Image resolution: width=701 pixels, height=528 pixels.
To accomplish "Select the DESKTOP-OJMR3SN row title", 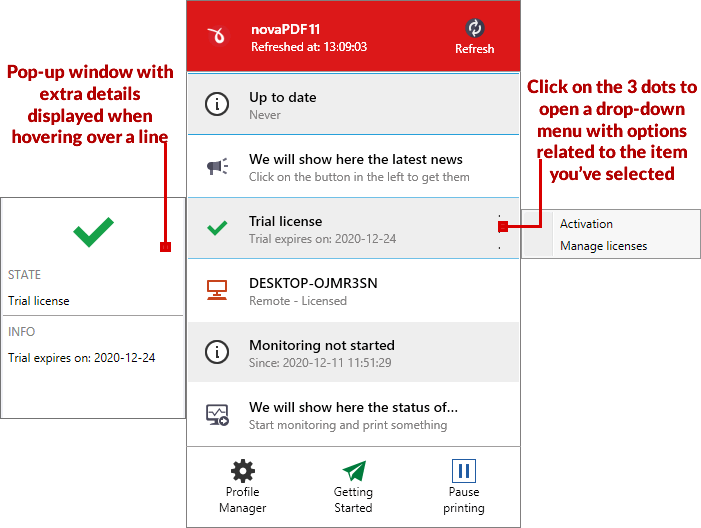I will click(313, 283).
